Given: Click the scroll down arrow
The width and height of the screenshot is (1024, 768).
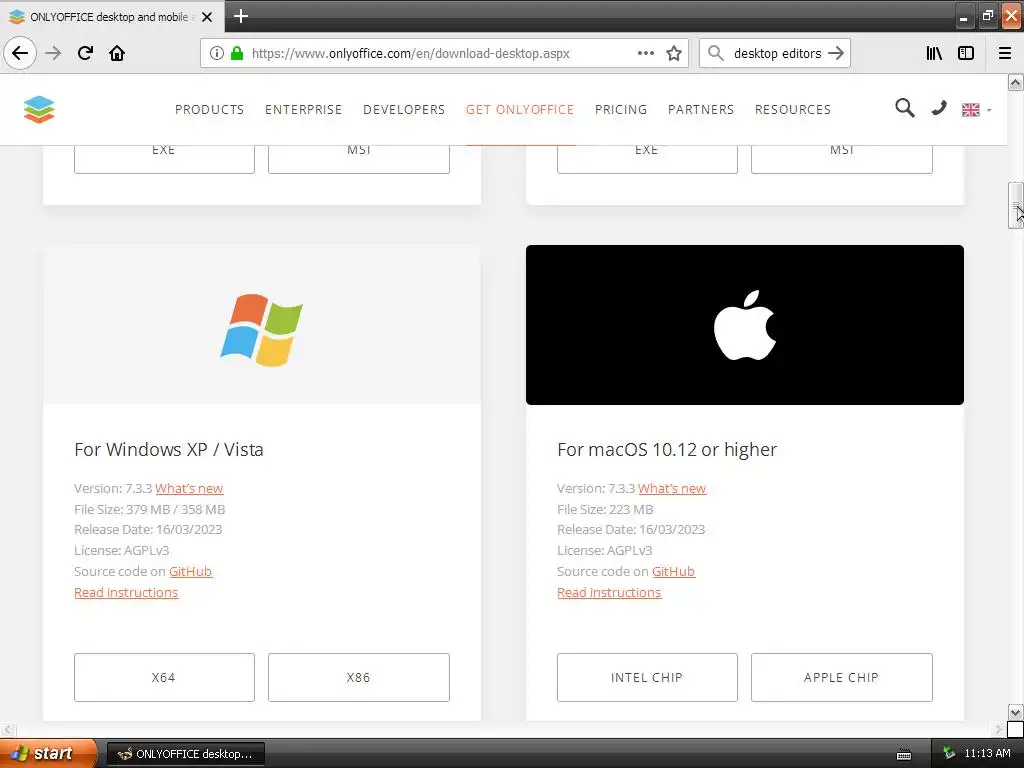Looking at the screenshot, I should (x=1016, y=712).
